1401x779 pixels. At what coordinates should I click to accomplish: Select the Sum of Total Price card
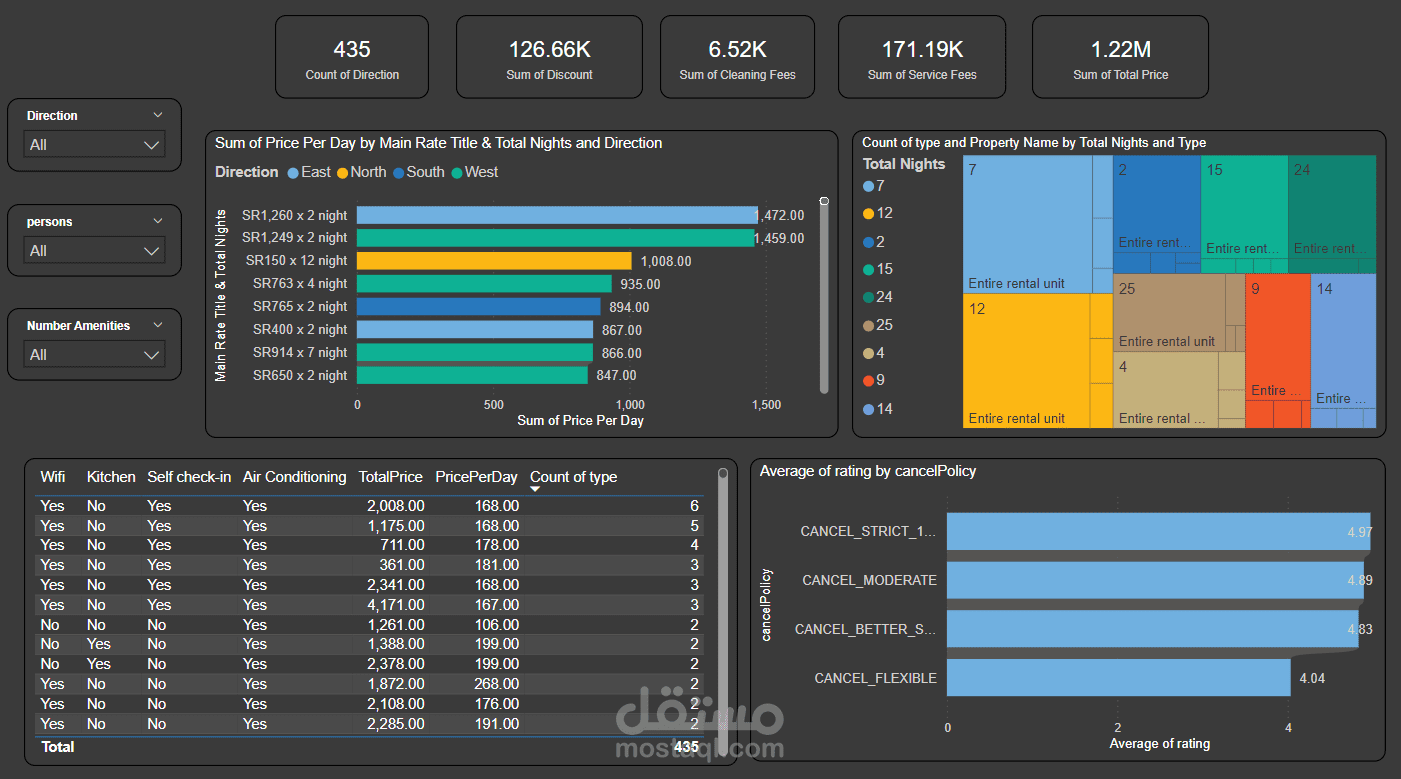1120,57
